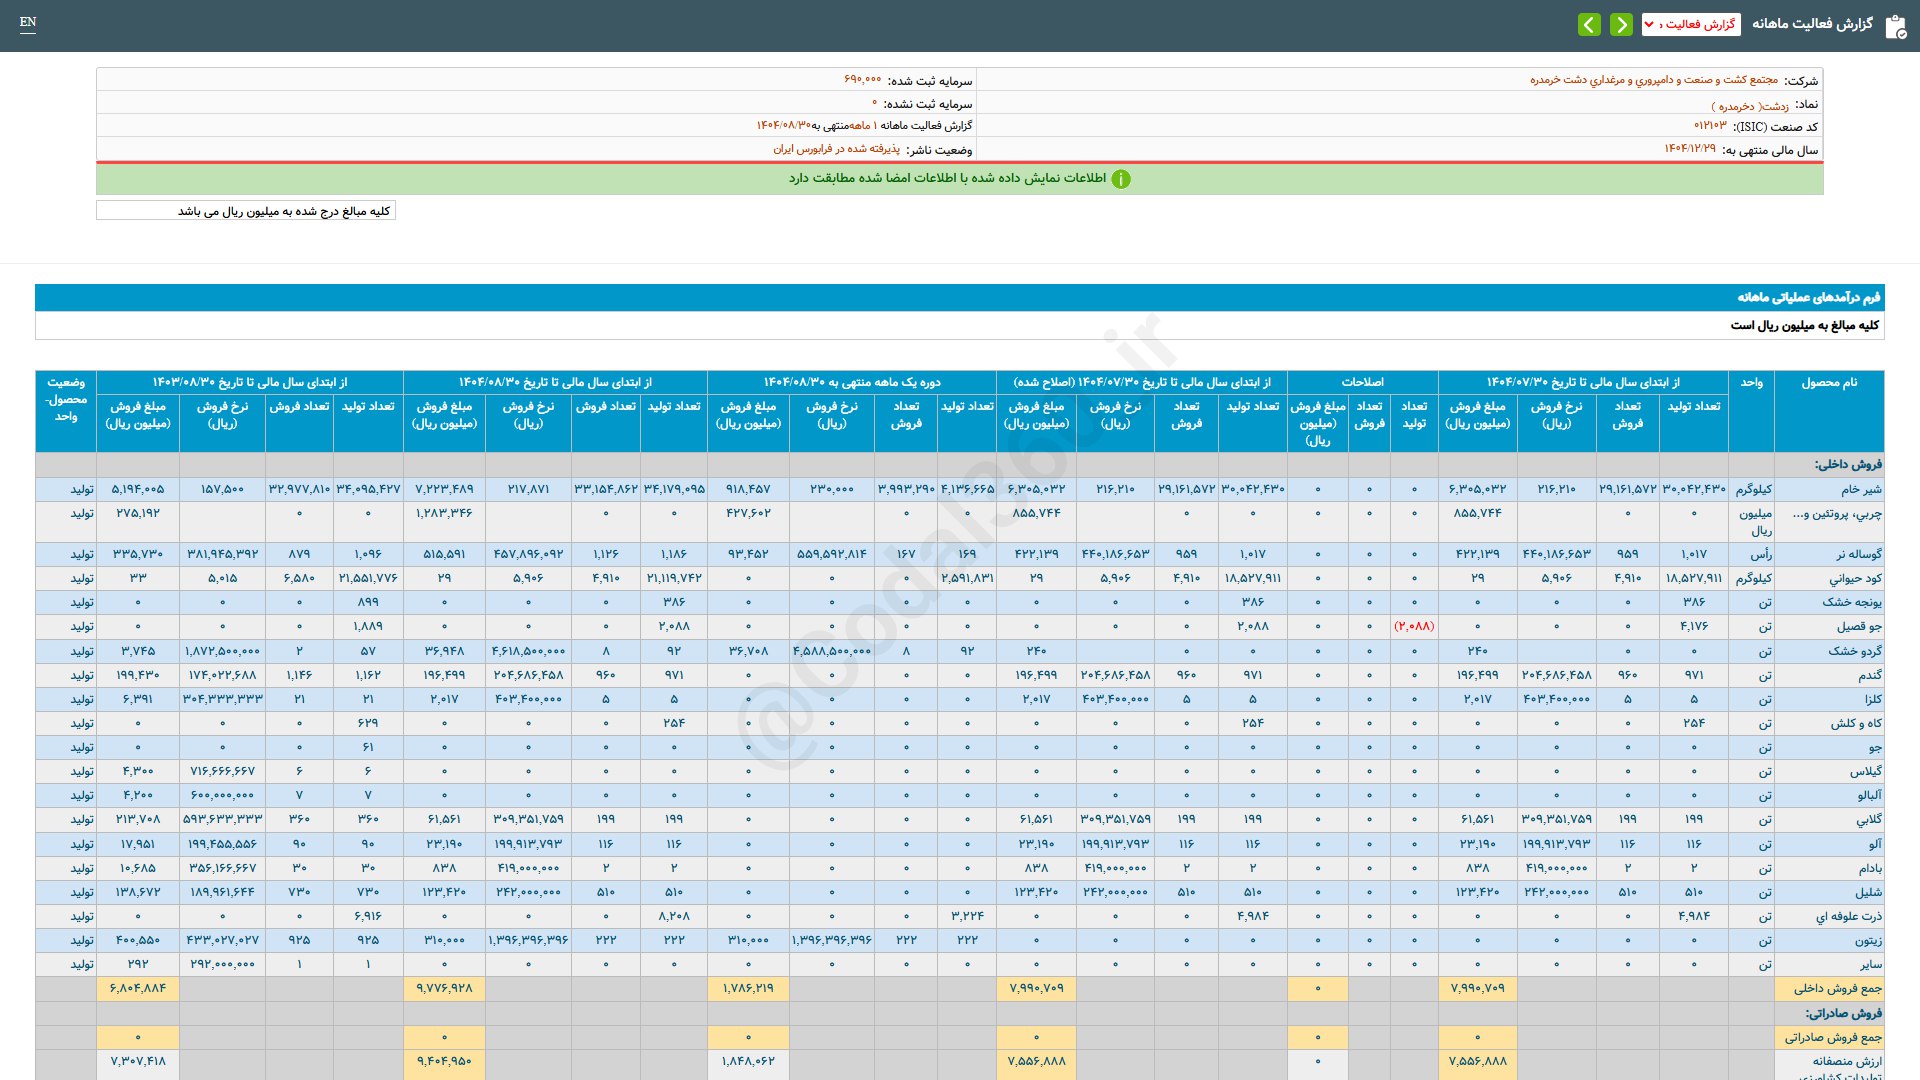The image size is (1920, 1080).
Task: Click the جمع فروش داخلی total row label
Action: (1837, 988)
